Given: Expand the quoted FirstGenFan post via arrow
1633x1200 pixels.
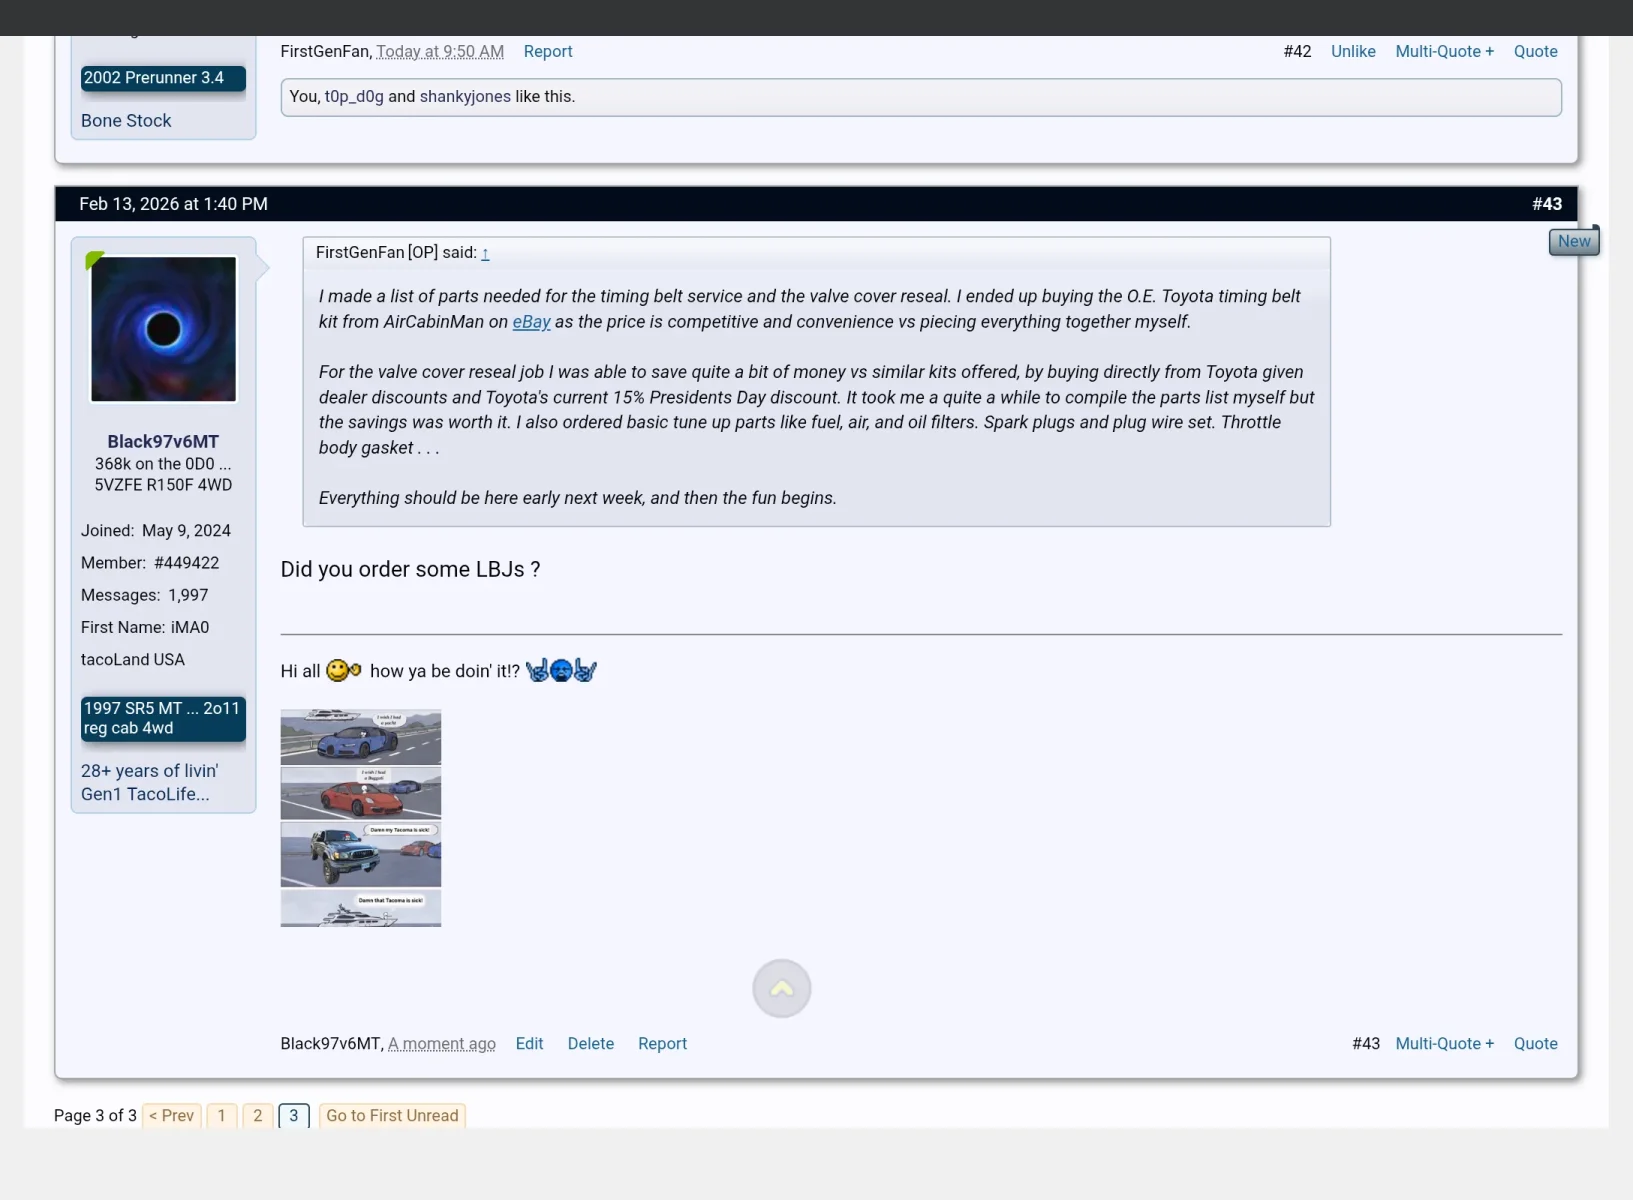Looking at the screenshot, I should [487, 254].
